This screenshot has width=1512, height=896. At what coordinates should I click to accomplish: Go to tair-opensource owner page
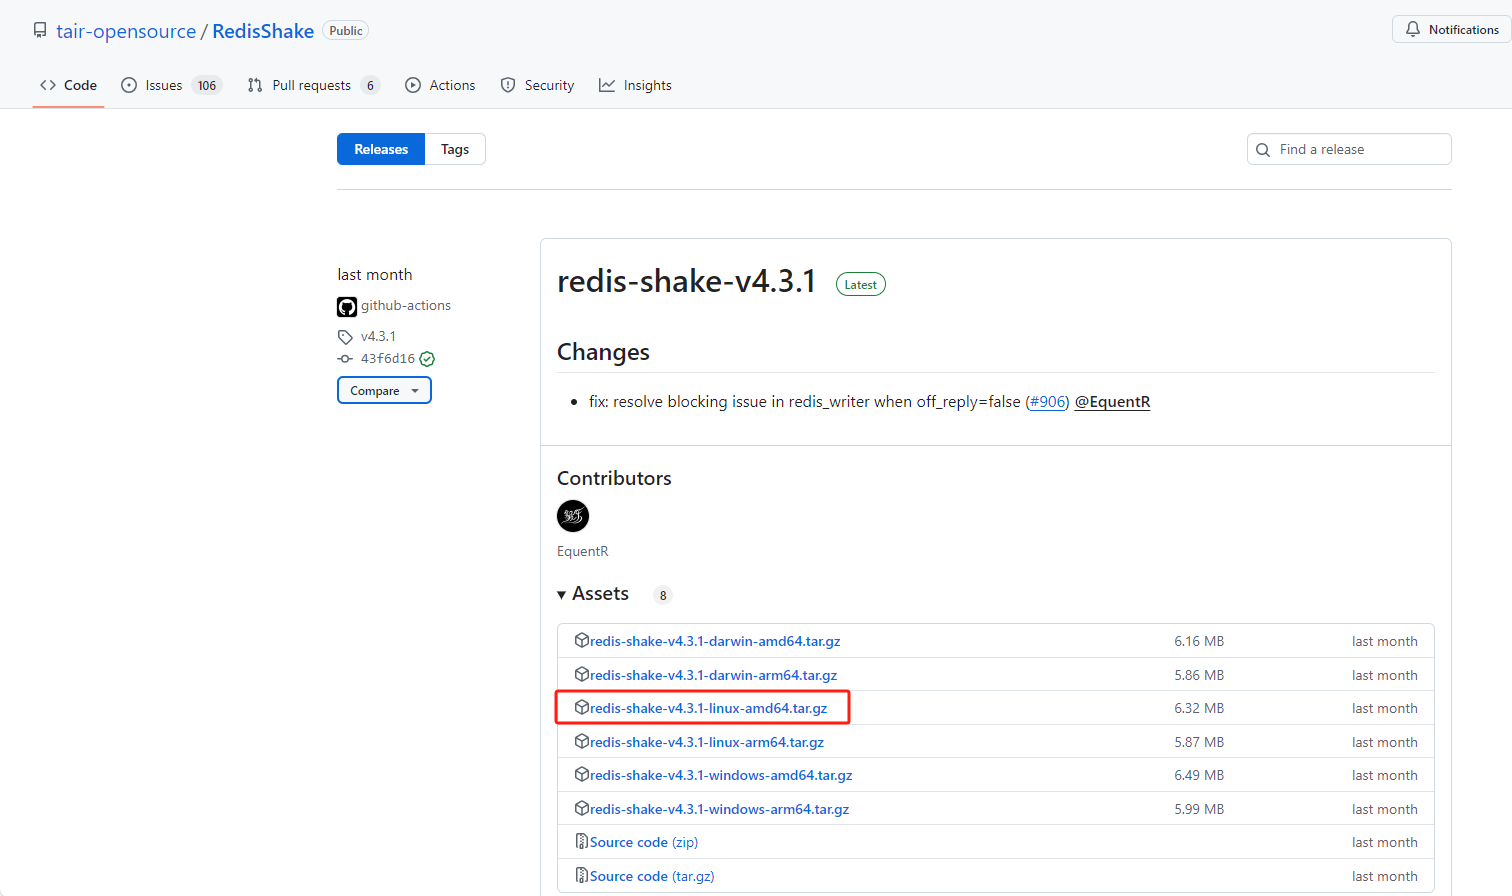click(126, 31)
